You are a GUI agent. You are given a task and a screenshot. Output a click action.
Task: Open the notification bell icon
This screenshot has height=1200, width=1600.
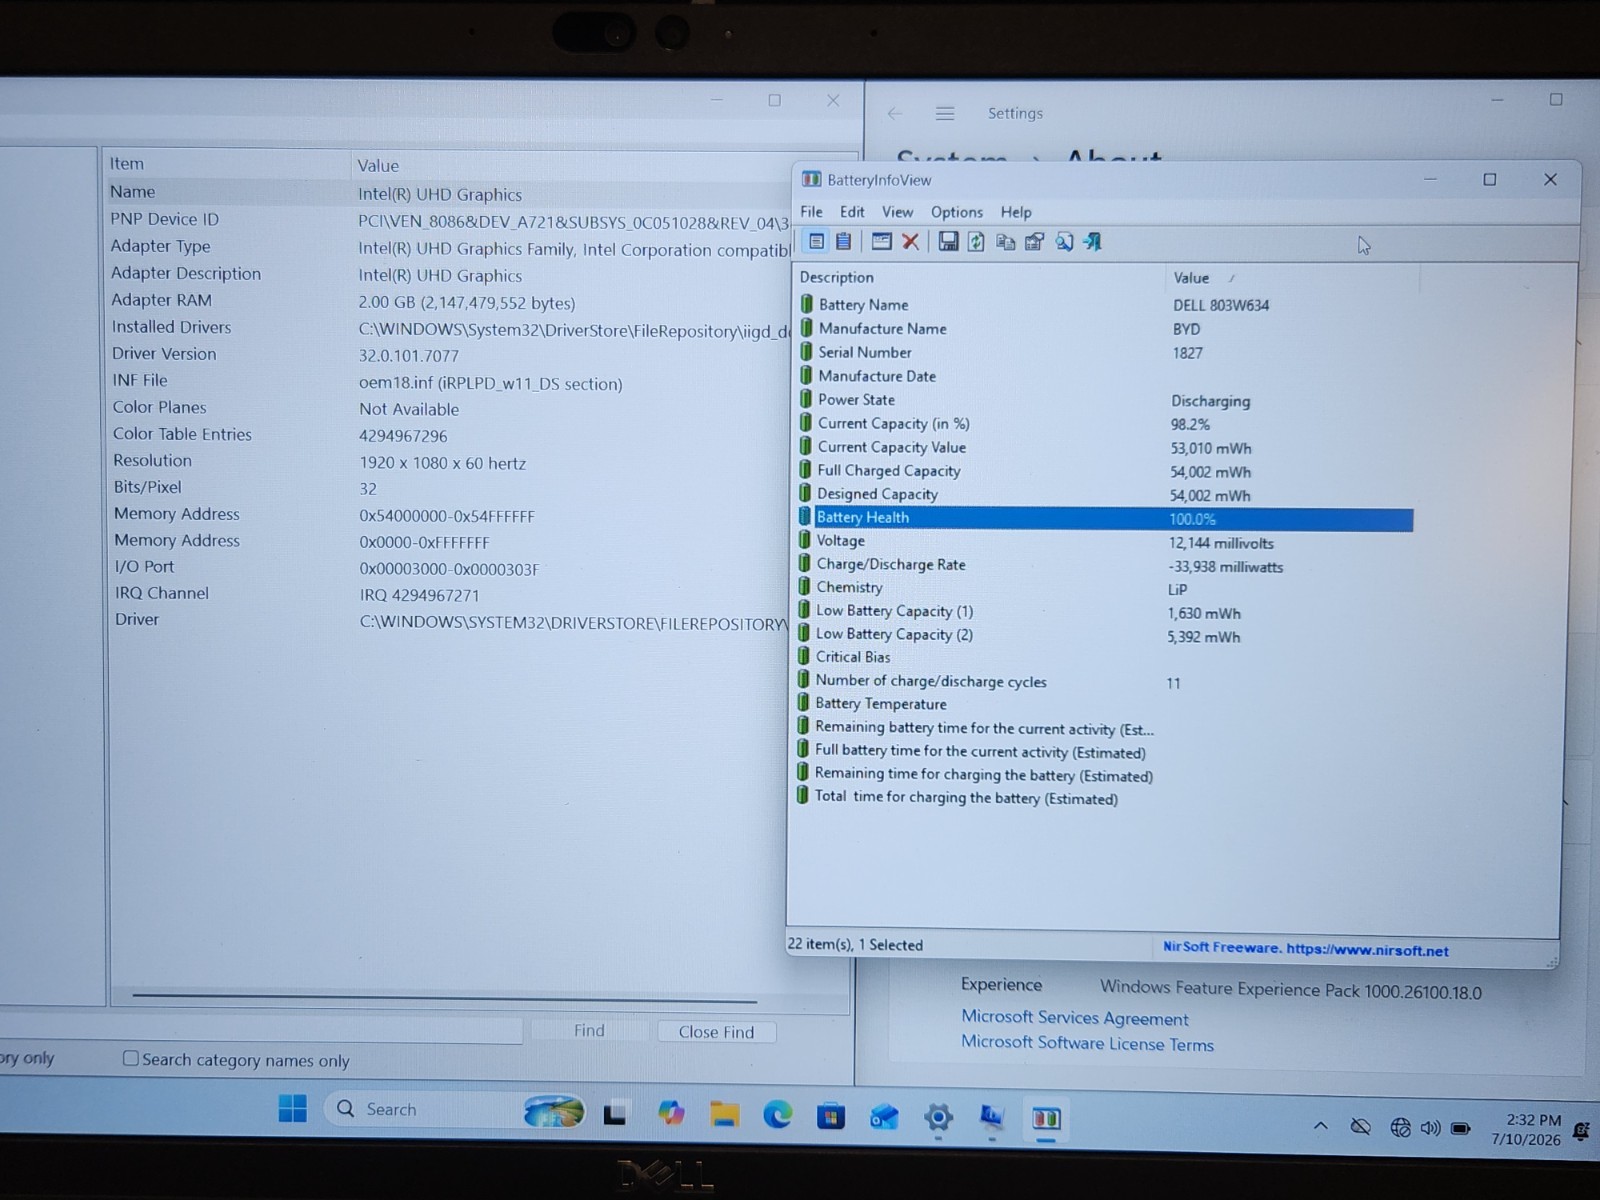(x=1581, y=1131)
